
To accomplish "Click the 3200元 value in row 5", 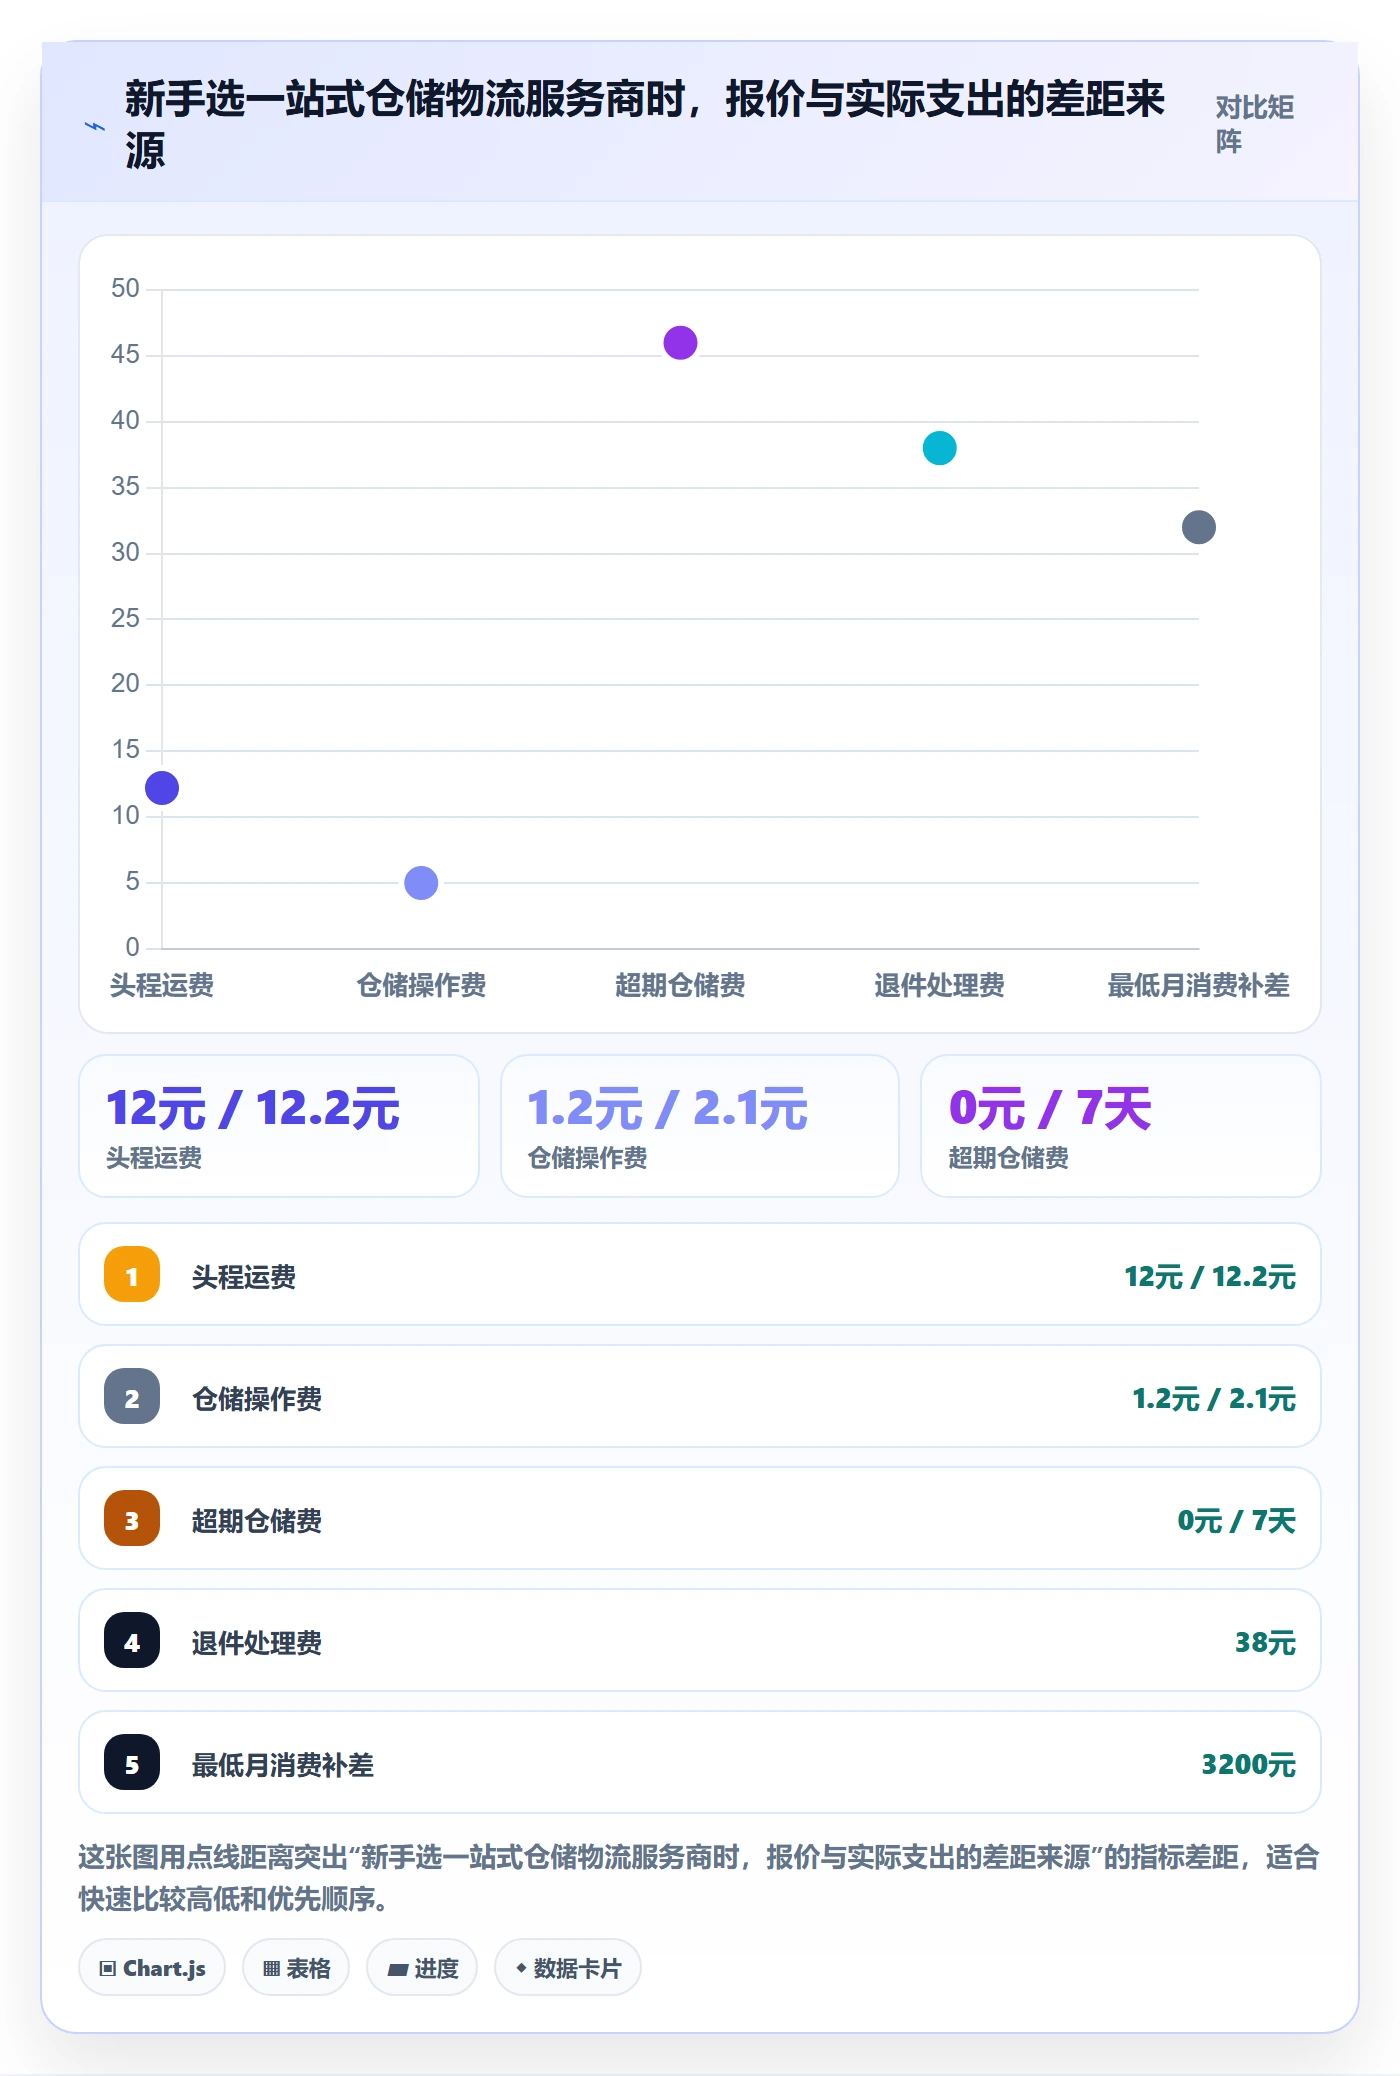I will click(x=1249, y=1765).
